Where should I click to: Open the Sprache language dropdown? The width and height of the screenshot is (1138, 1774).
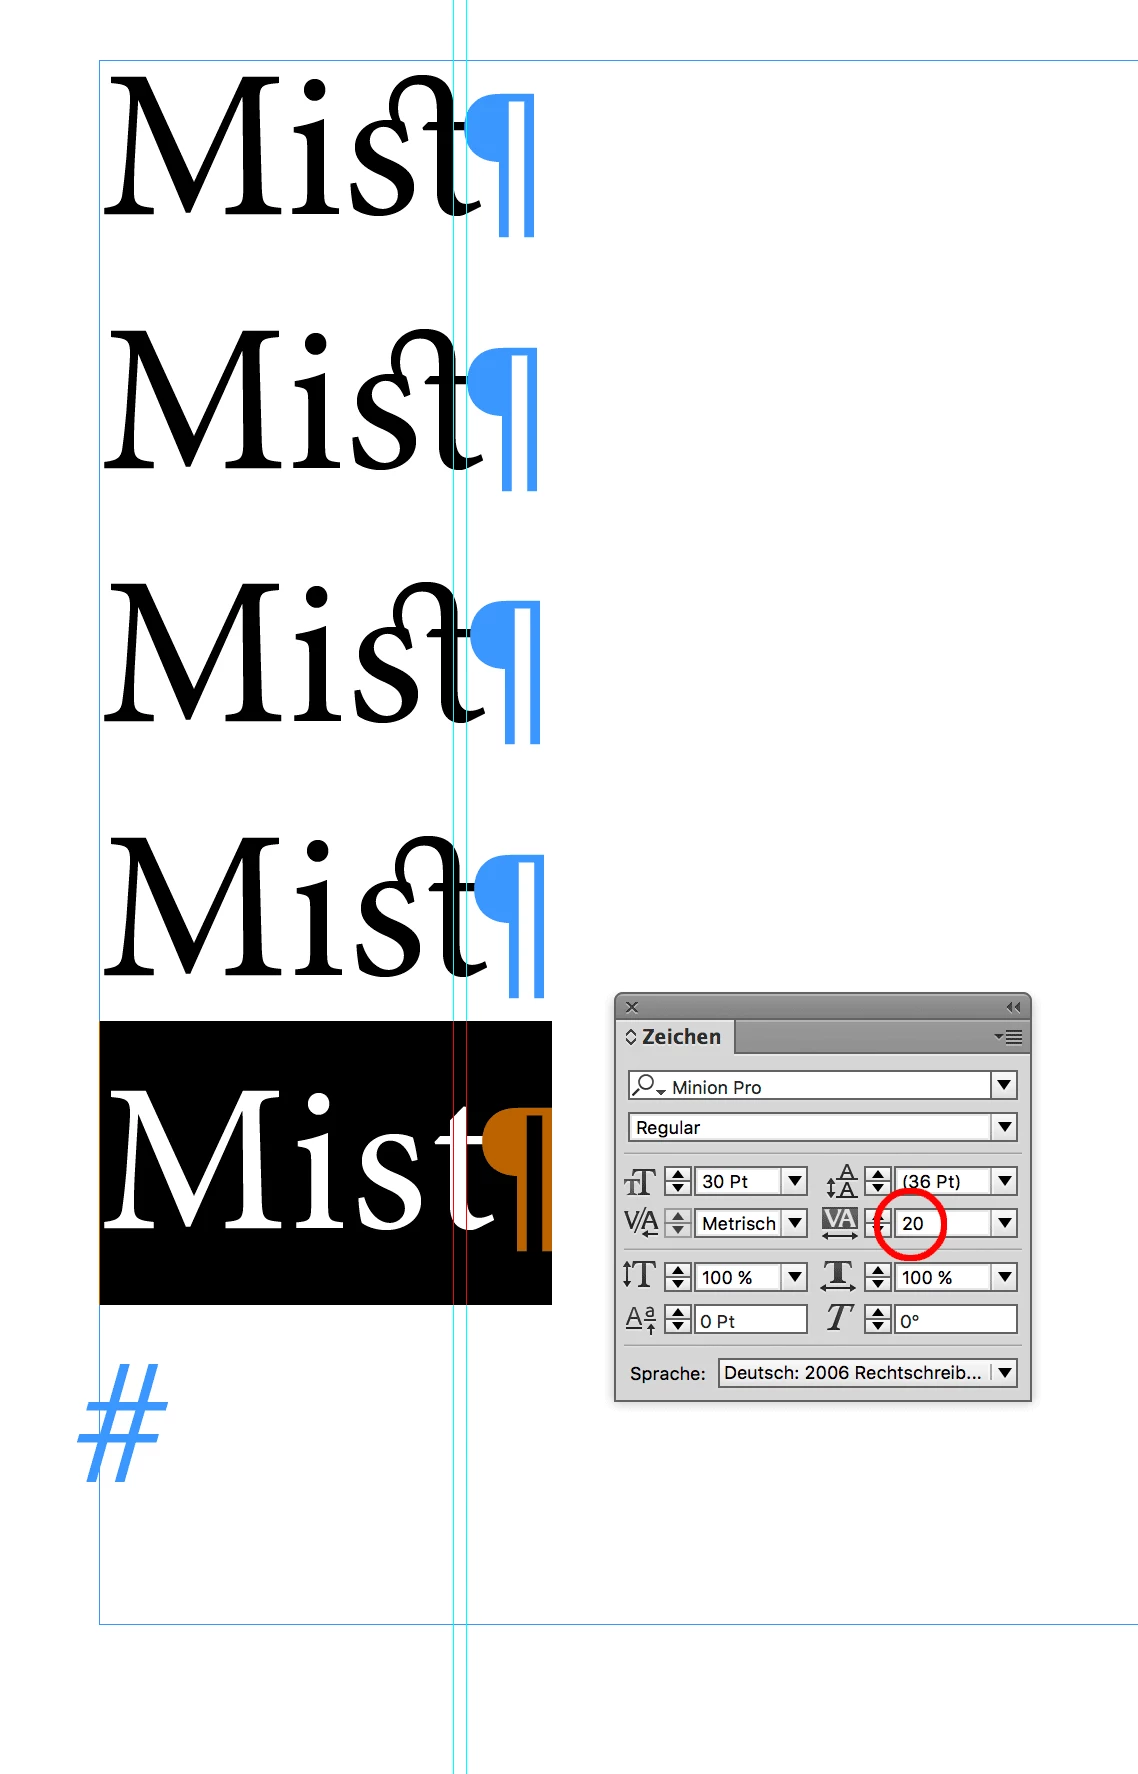[x=867, y=1372]
